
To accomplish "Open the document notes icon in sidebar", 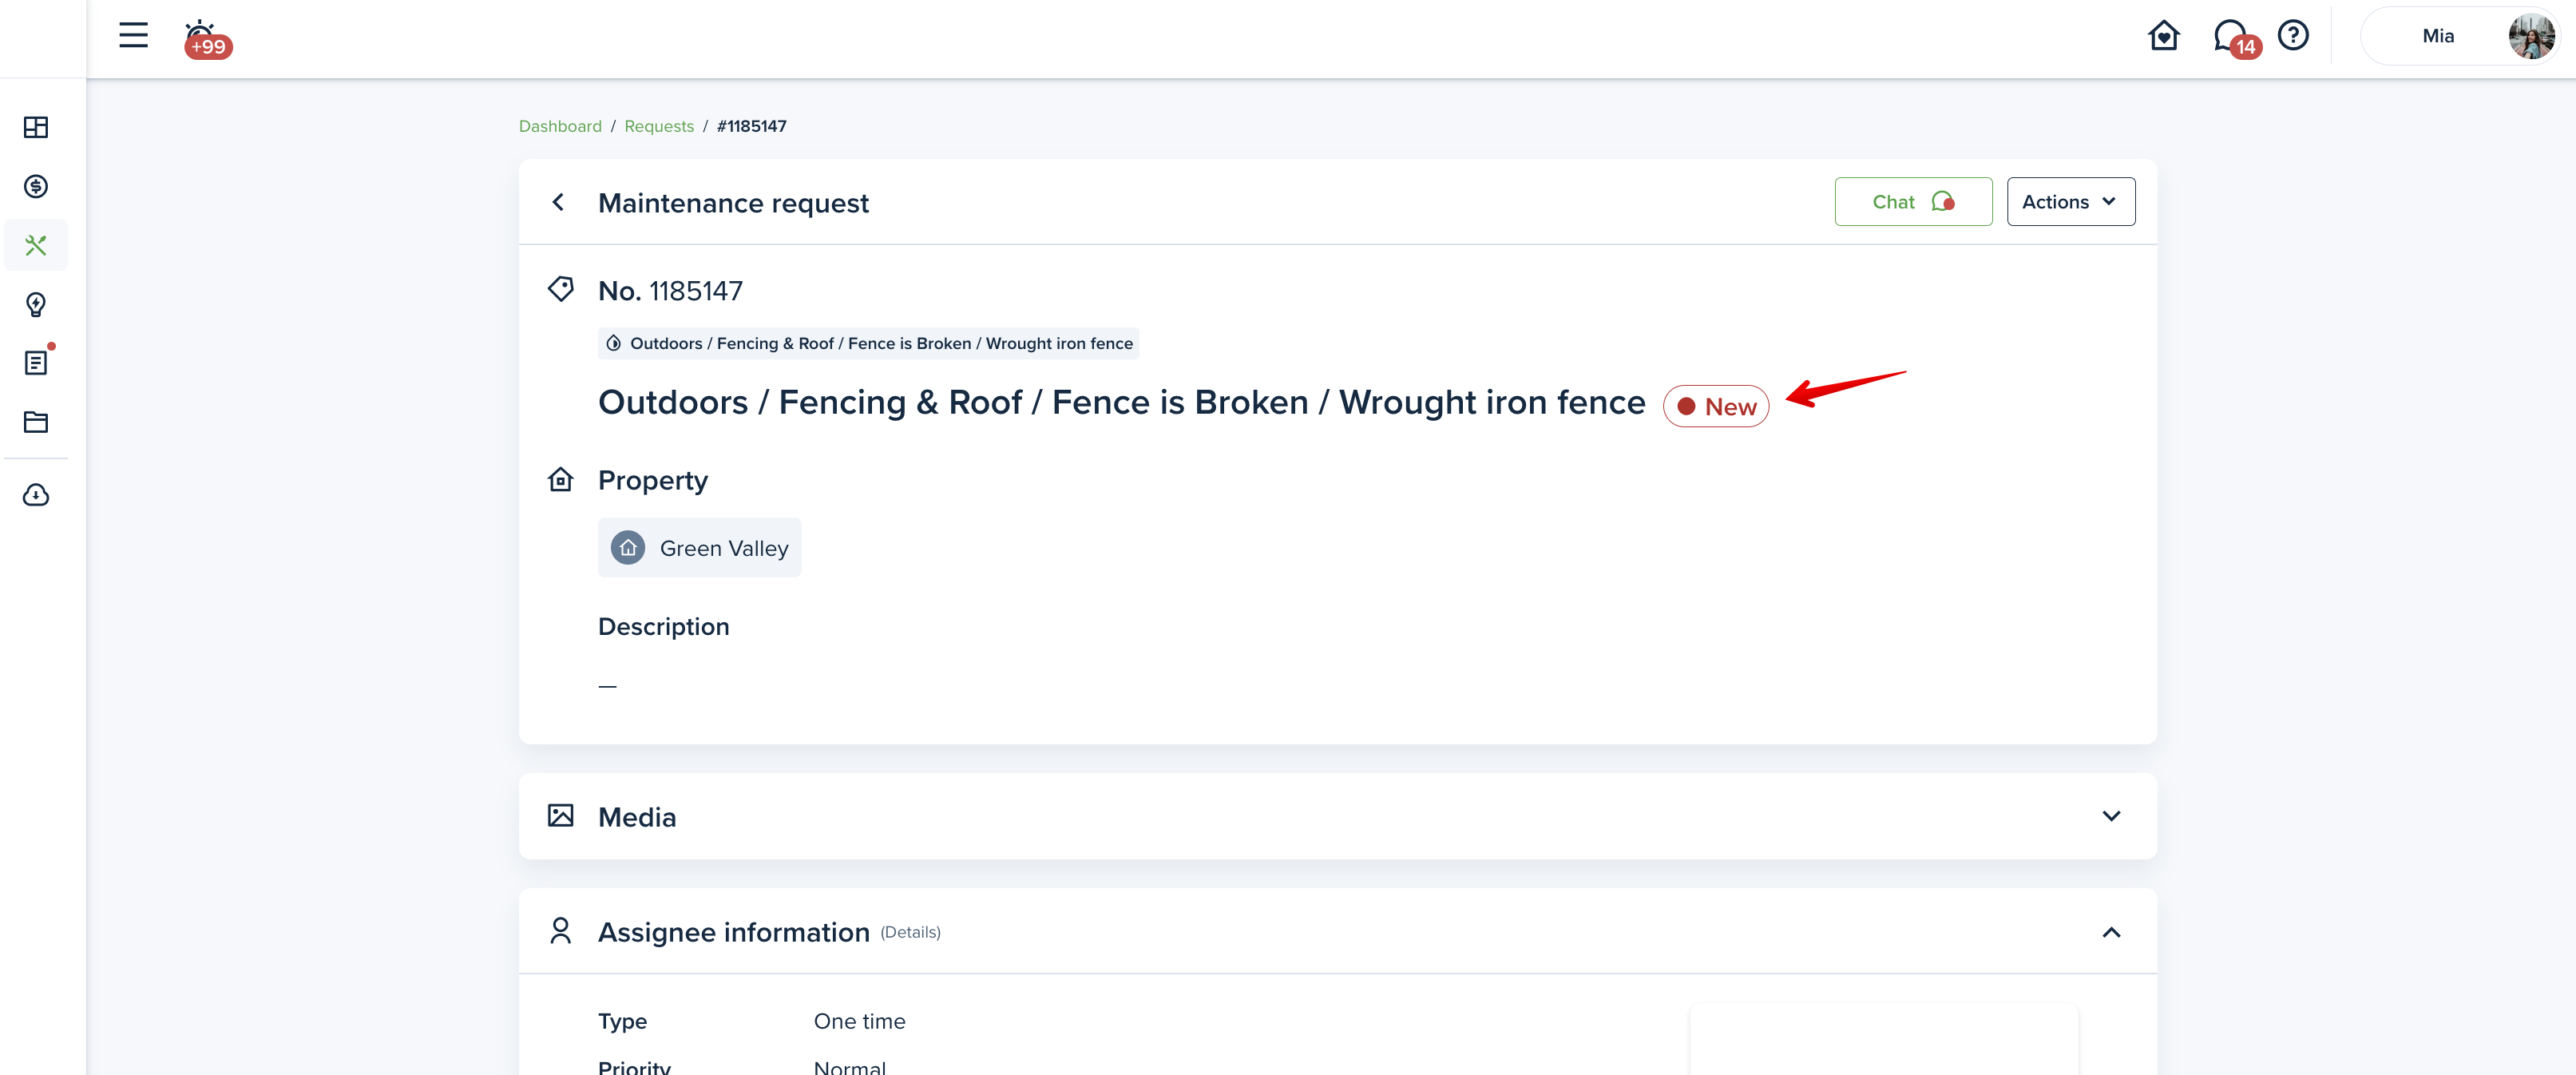I will (x=36, y=362).
